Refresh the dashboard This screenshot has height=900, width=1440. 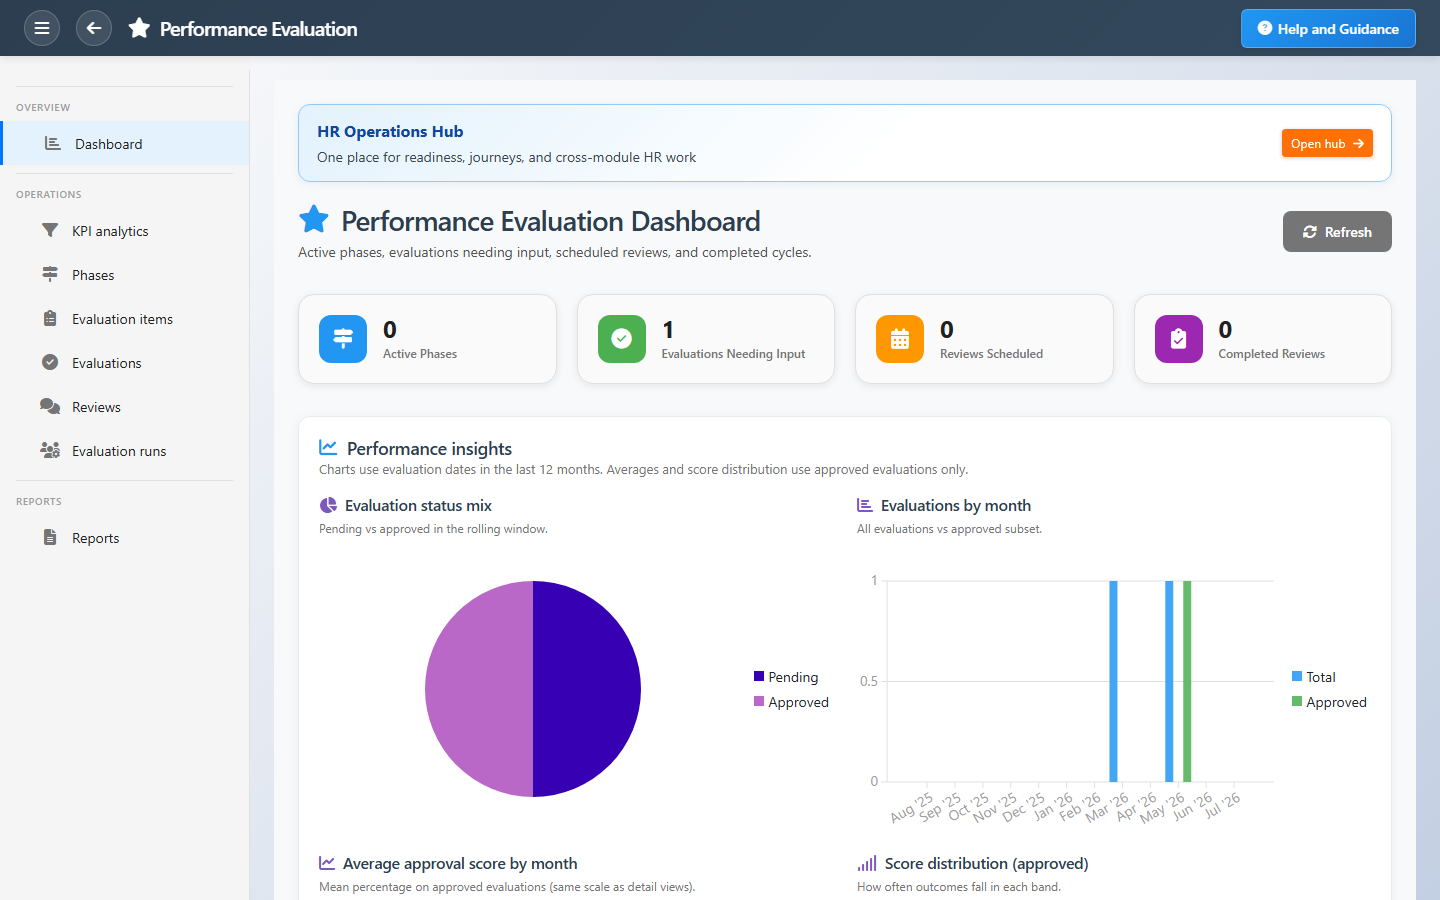pyautogui.click(x=1337, y=231)
